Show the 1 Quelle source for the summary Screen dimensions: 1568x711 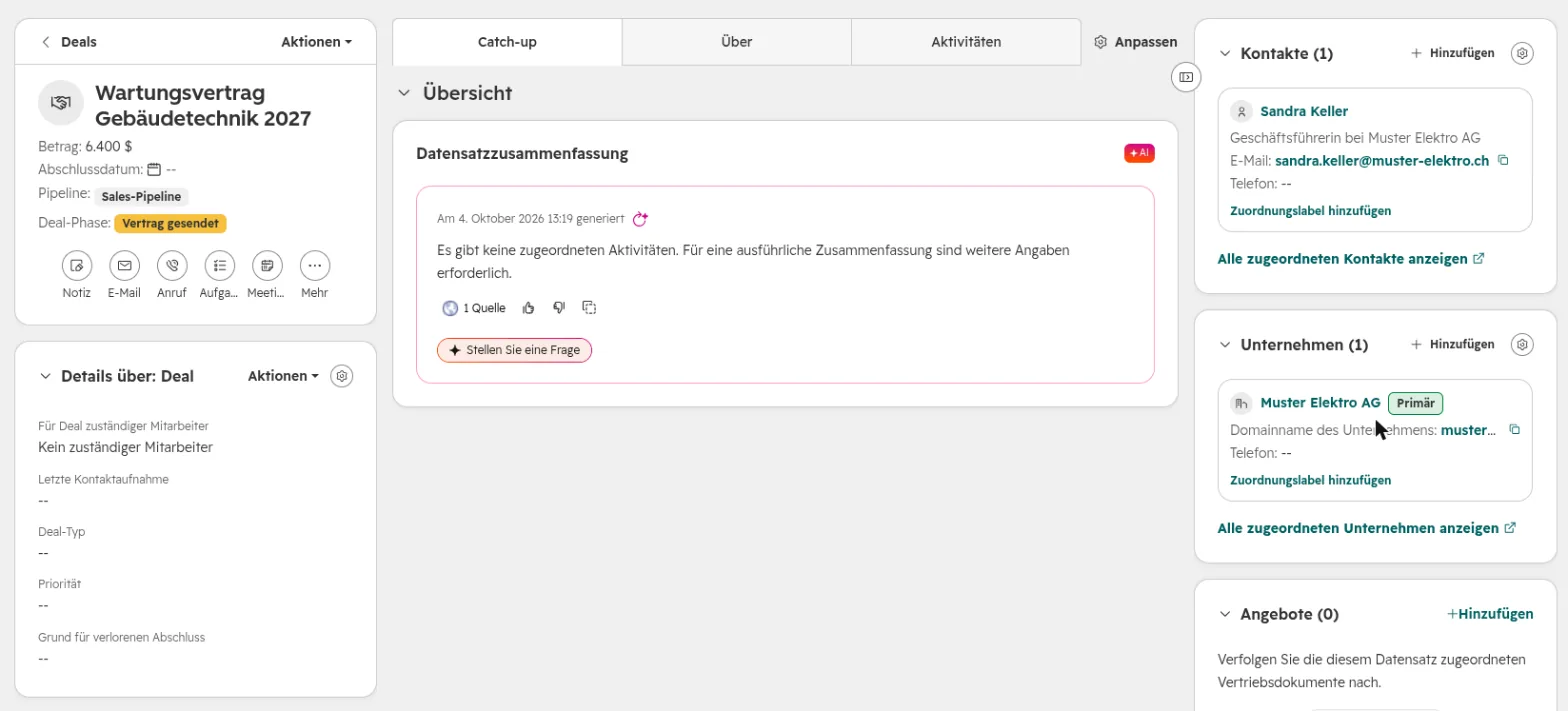[x=474, y=308]
